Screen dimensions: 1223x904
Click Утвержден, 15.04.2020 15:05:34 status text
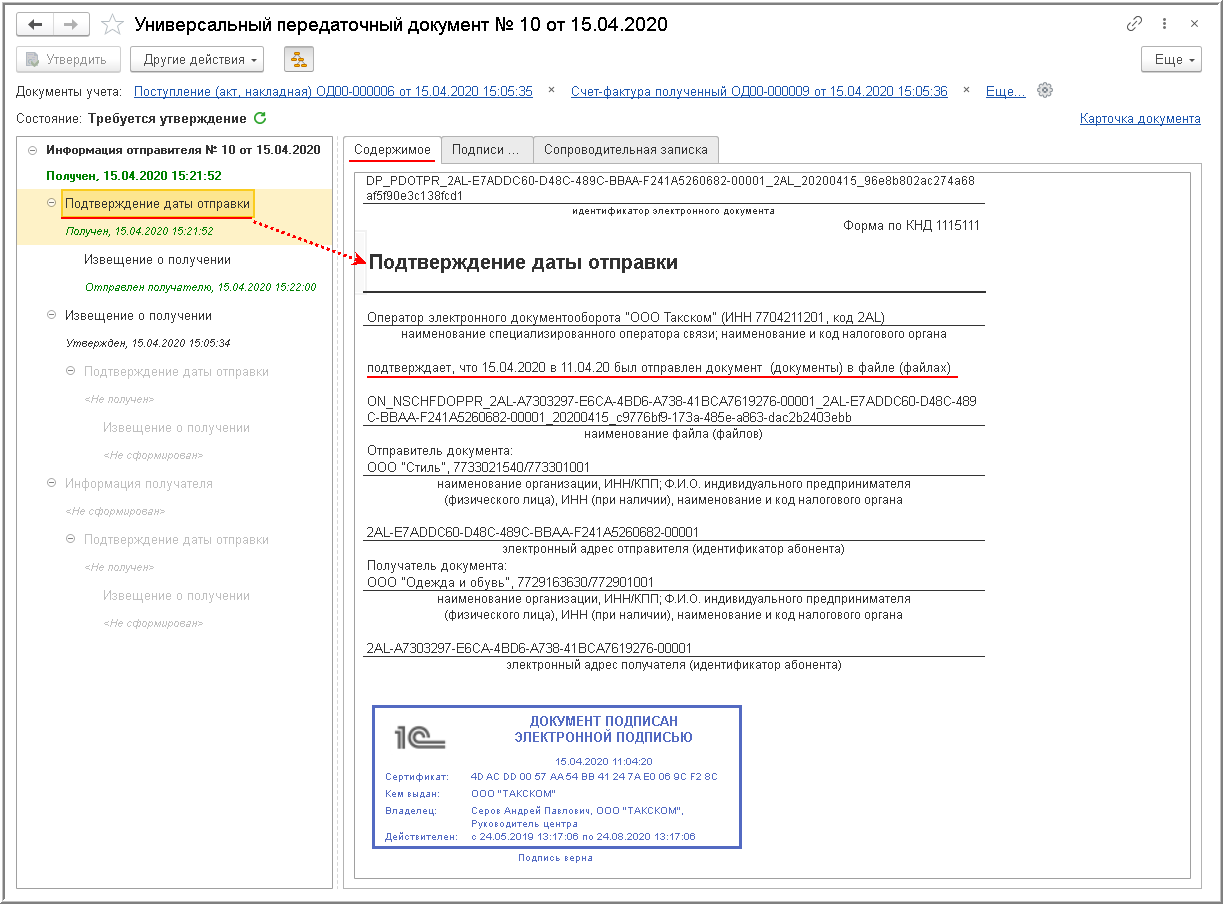(148, 343)
